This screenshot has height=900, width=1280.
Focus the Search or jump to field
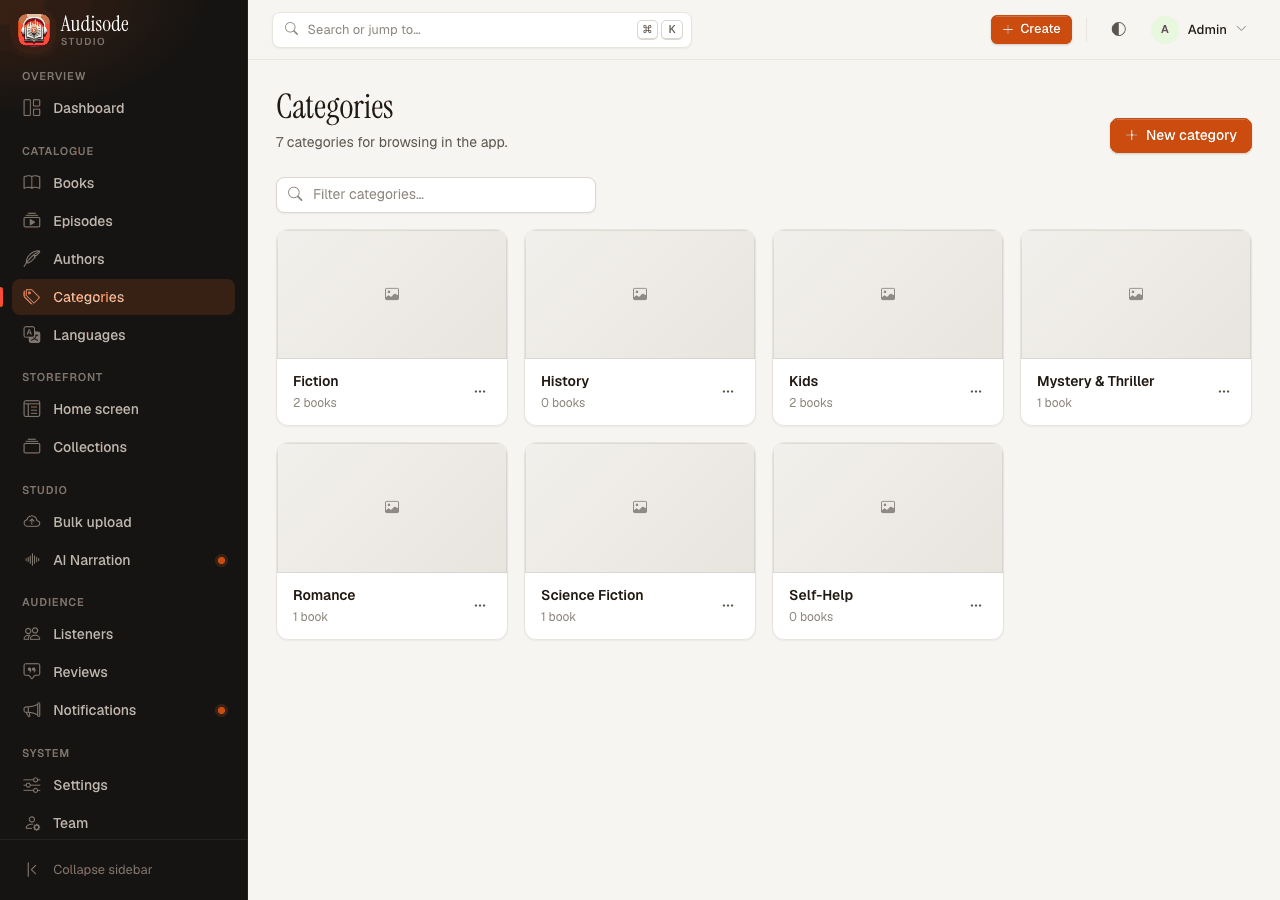(482, 29)
